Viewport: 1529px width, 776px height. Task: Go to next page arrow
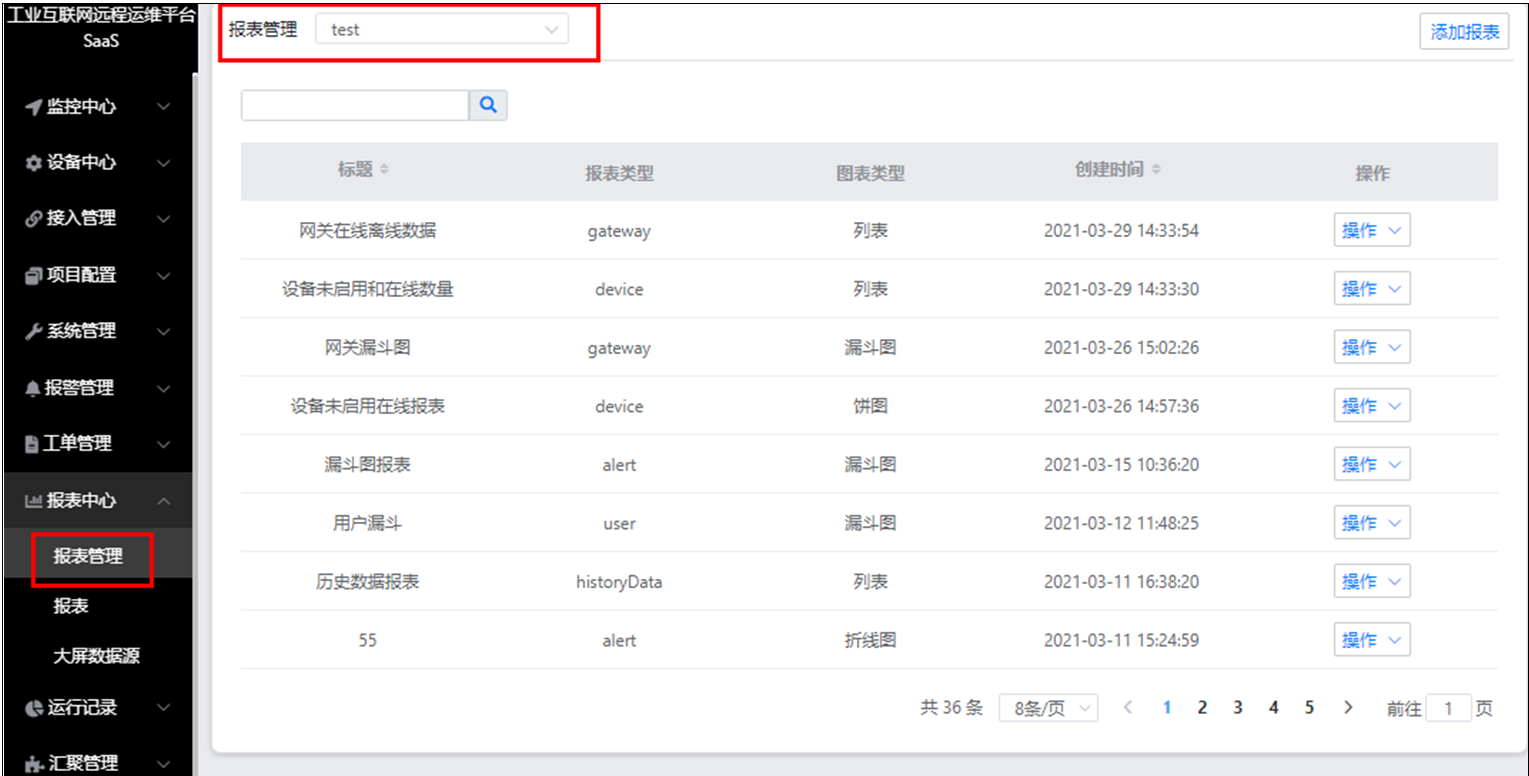(x=1348, y=708)
